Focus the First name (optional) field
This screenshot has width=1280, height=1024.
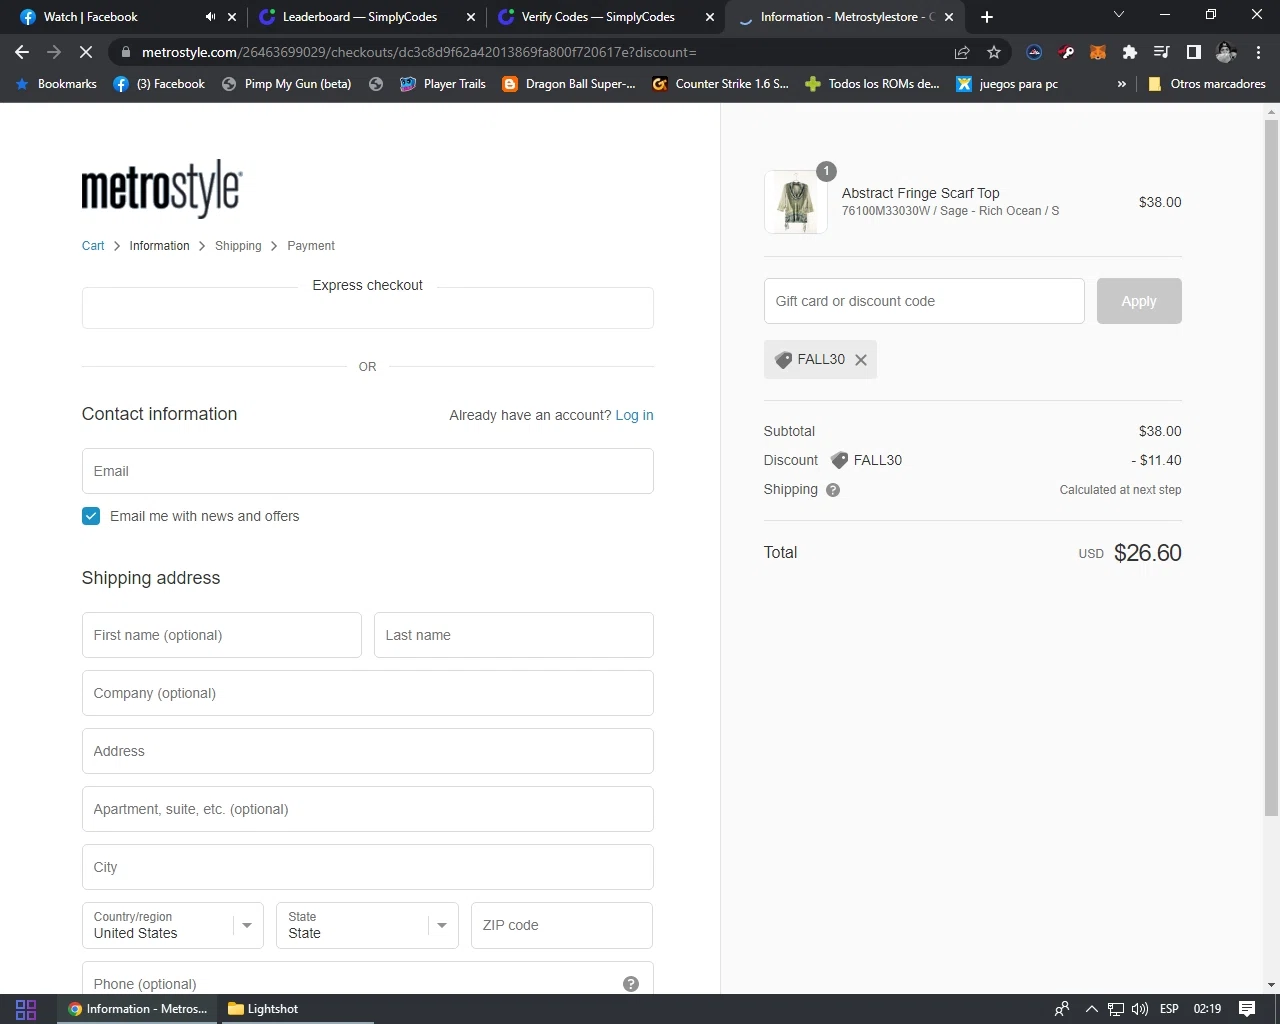point(222,635)
